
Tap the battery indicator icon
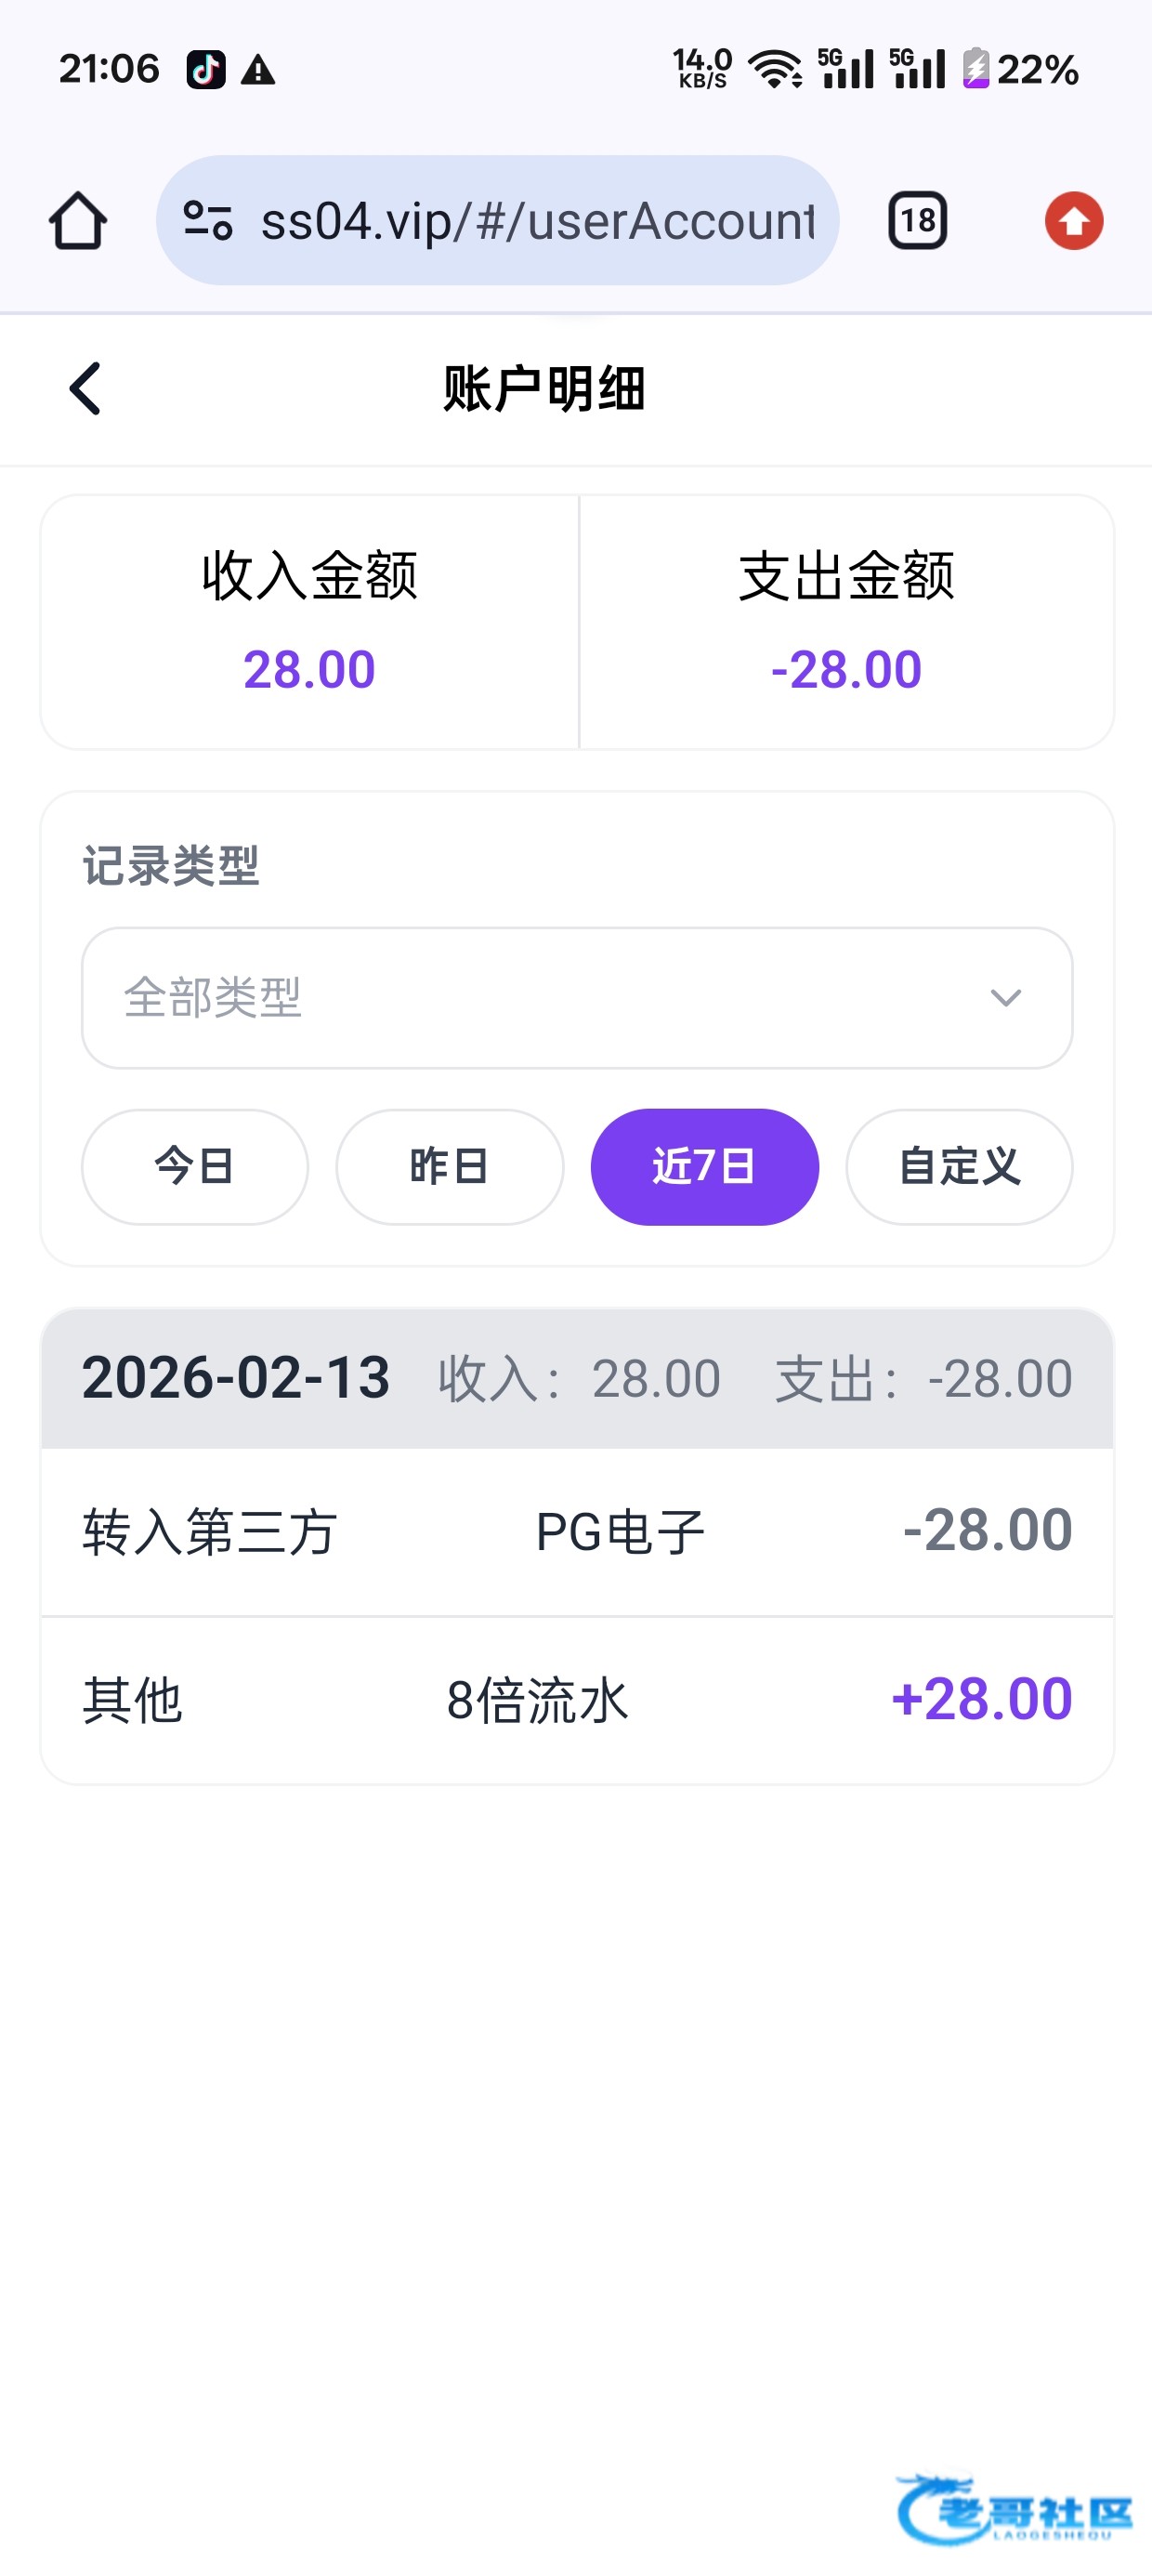click(x=976, y=69)
